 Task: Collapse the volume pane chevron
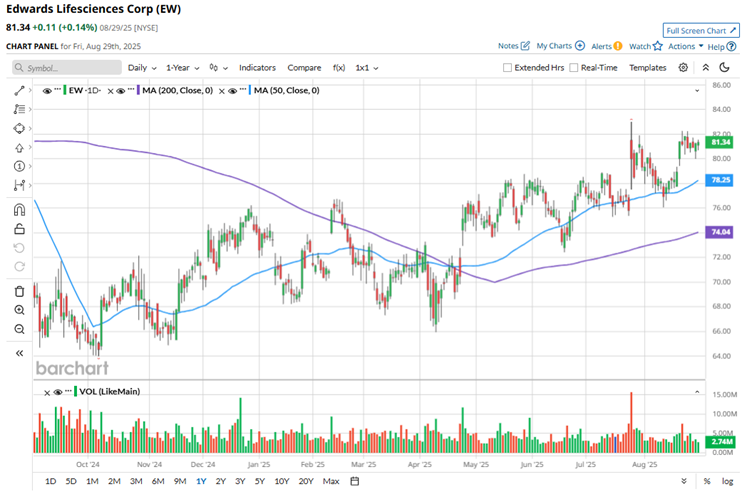coord(697,392)
